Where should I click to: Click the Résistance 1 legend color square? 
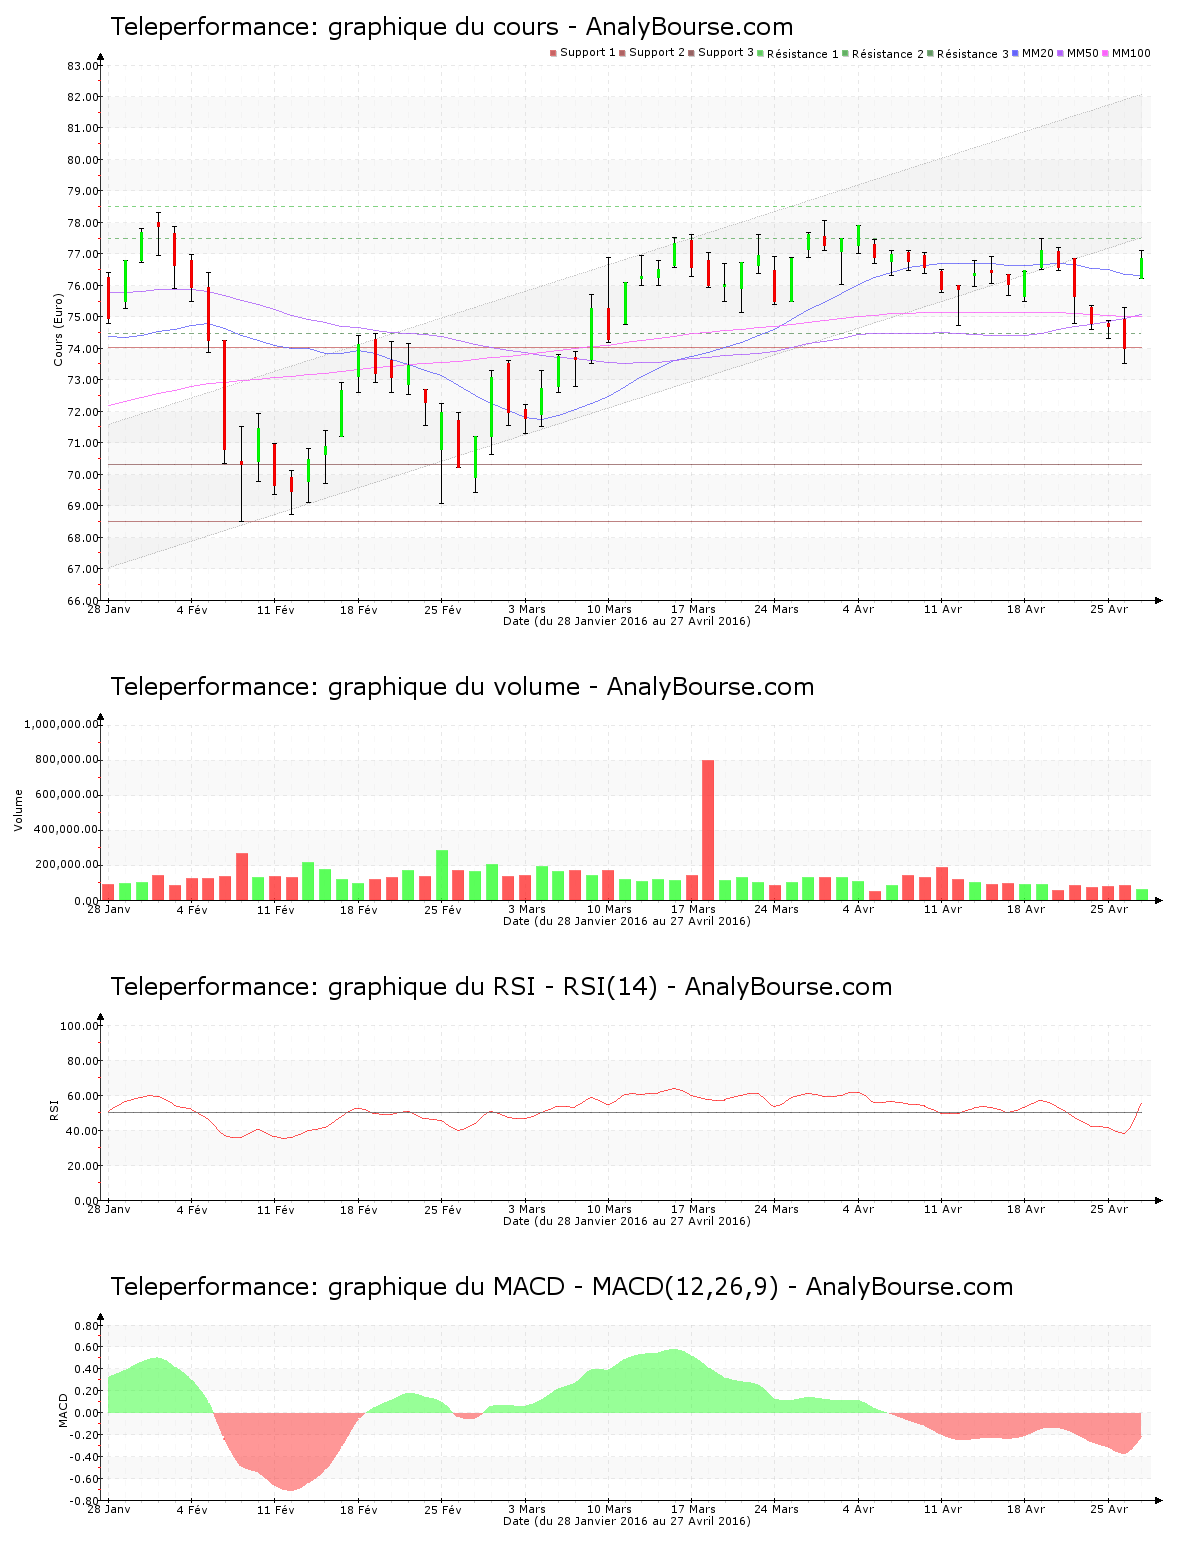point(760,53)
